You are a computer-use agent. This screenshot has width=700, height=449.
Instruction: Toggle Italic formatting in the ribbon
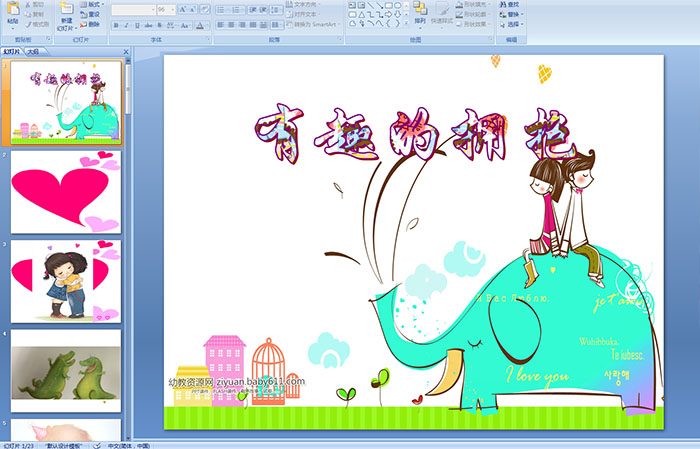[126, 25]
